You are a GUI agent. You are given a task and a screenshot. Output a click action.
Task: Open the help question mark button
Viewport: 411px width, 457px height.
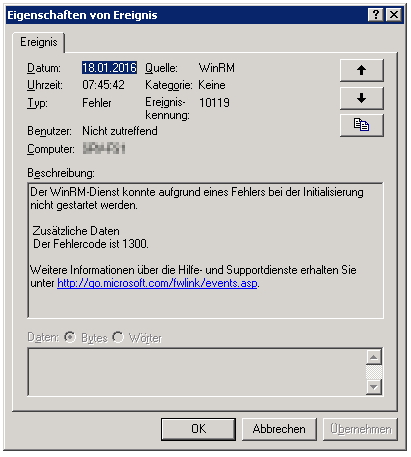coord(376,15)
